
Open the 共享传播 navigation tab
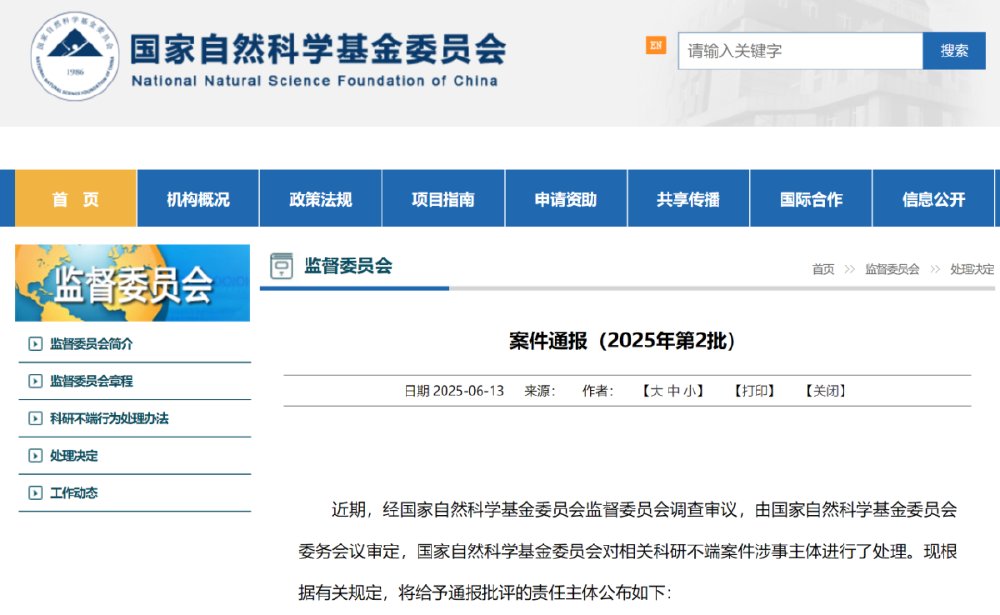[x=688, y=198]
